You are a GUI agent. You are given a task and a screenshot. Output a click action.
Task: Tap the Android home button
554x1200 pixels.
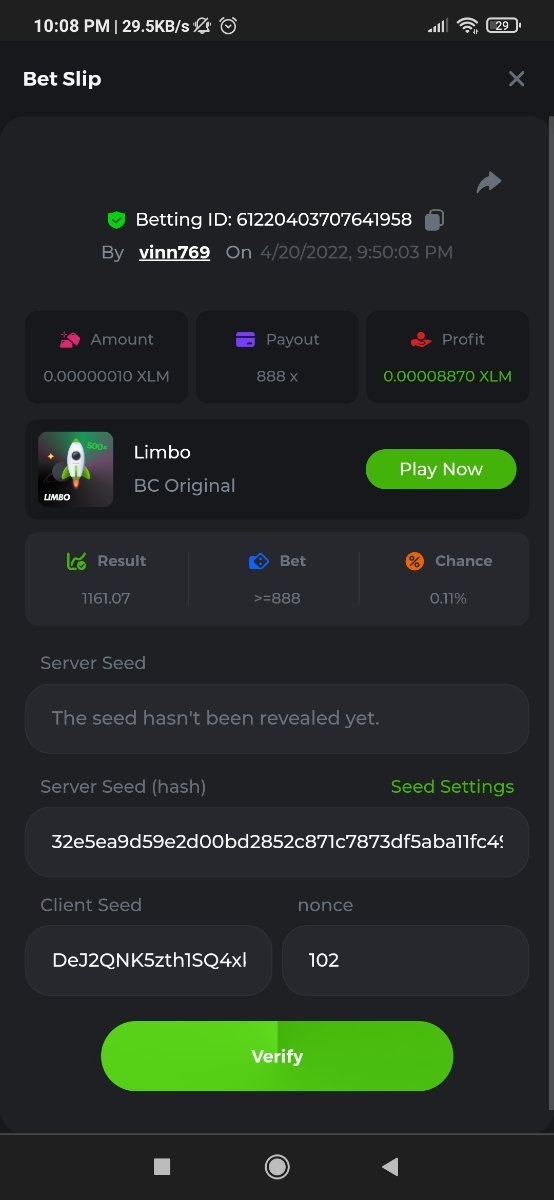(277, 1166)
